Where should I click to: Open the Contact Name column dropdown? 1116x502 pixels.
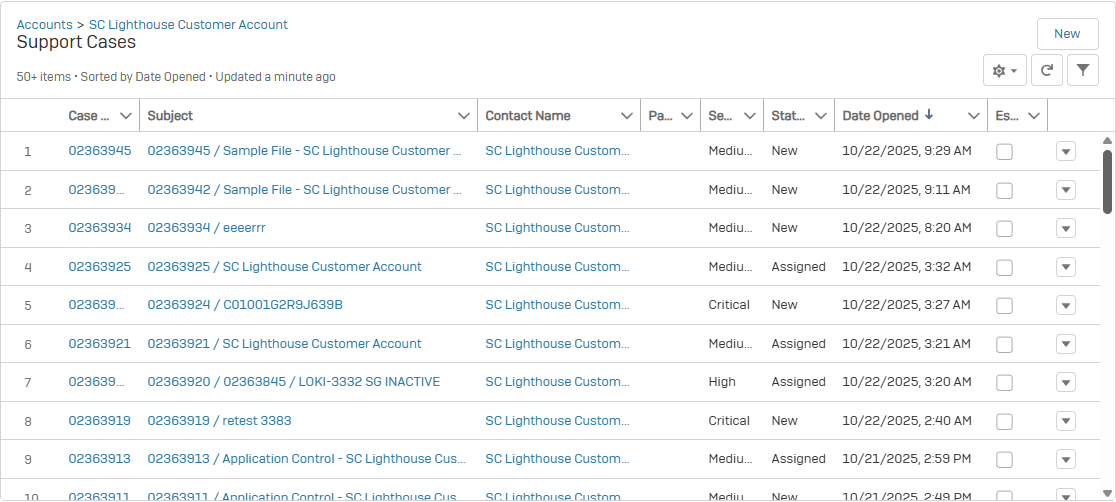click(626, 116)
